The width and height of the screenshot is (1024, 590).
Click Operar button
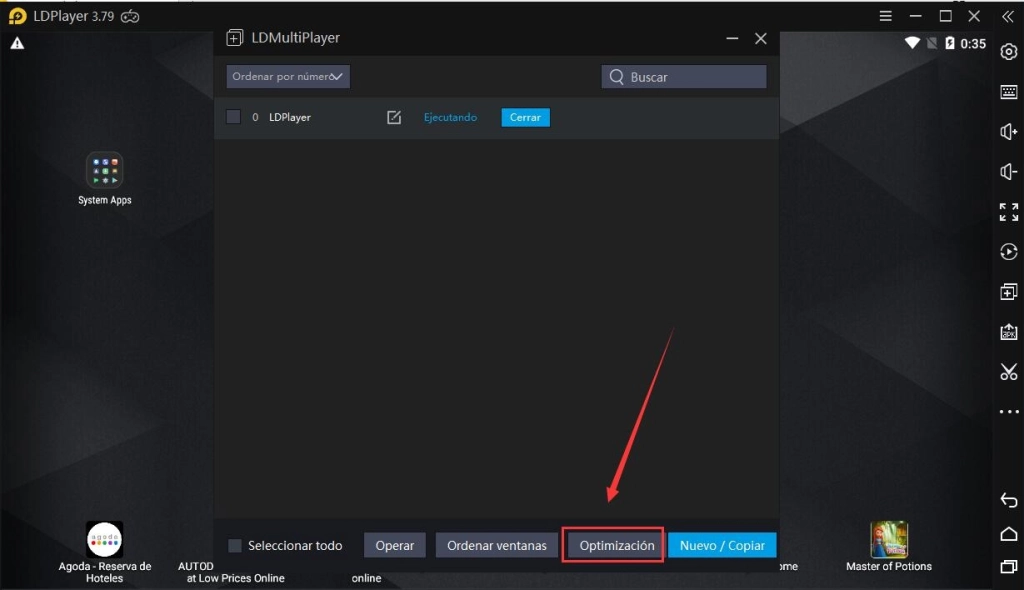pos(394,545)
